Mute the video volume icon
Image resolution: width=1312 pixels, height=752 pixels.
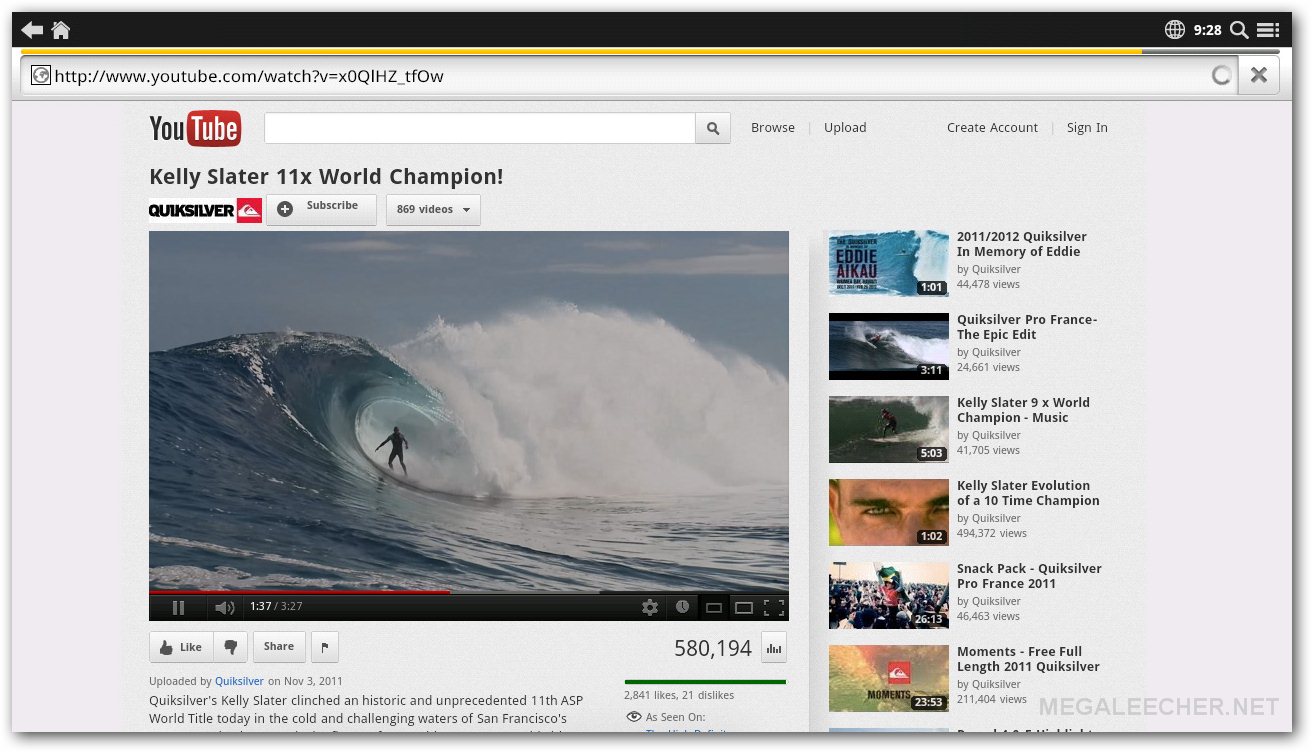[x=225, y=607]
